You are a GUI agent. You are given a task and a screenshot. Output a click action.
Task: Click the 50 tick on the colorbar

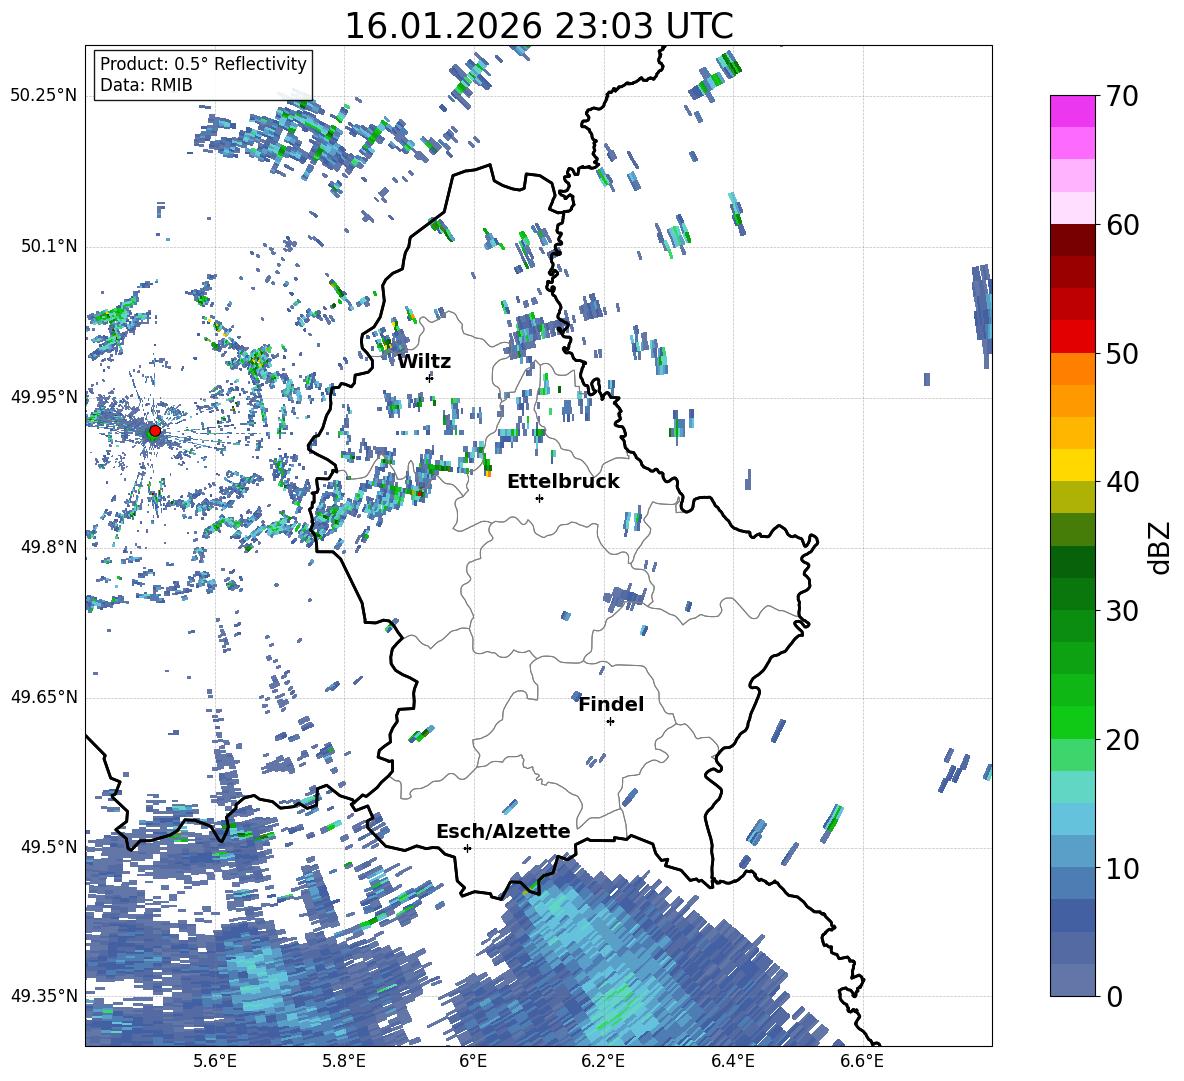[1122, 353]
